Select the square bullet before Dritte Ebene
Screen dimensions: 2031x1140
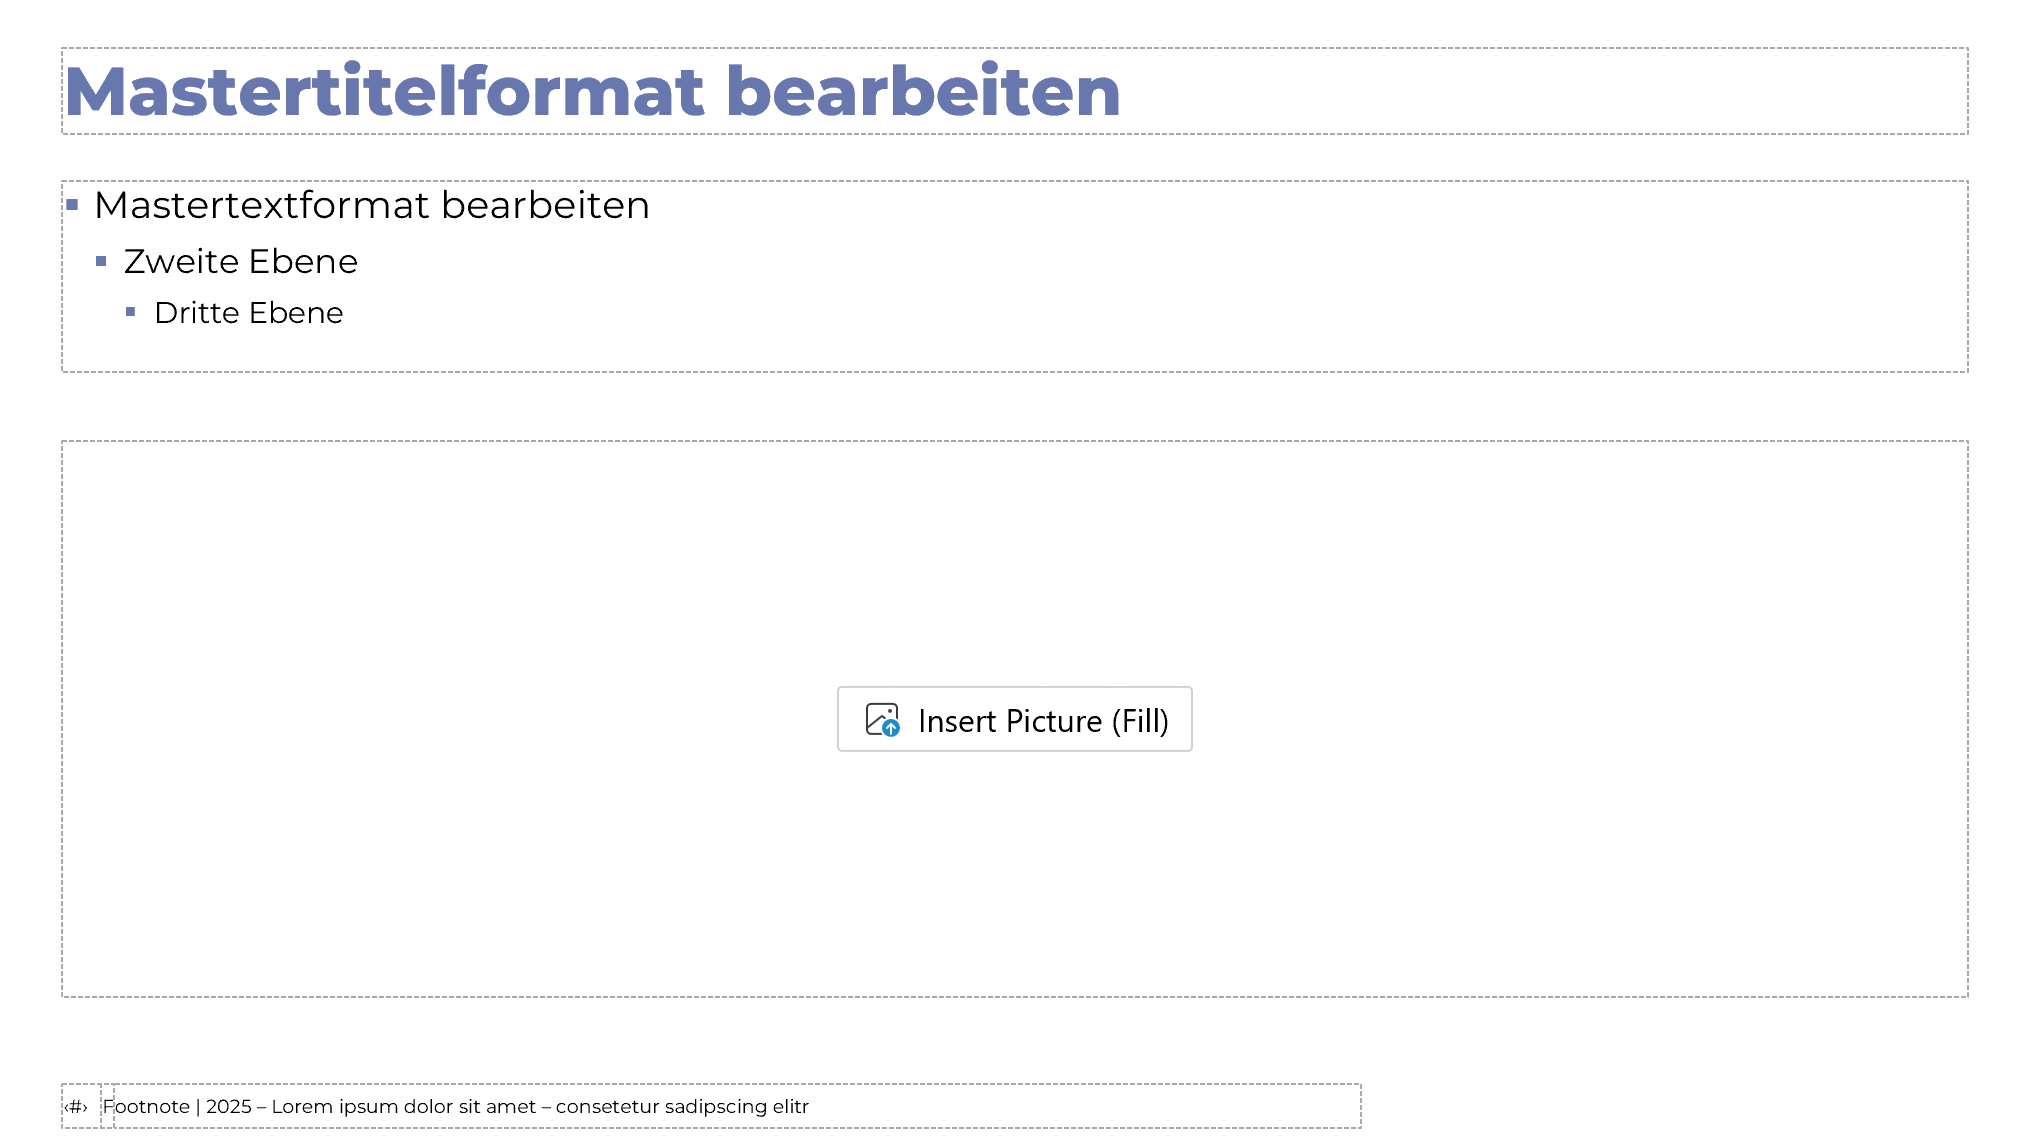click(131, 313)
